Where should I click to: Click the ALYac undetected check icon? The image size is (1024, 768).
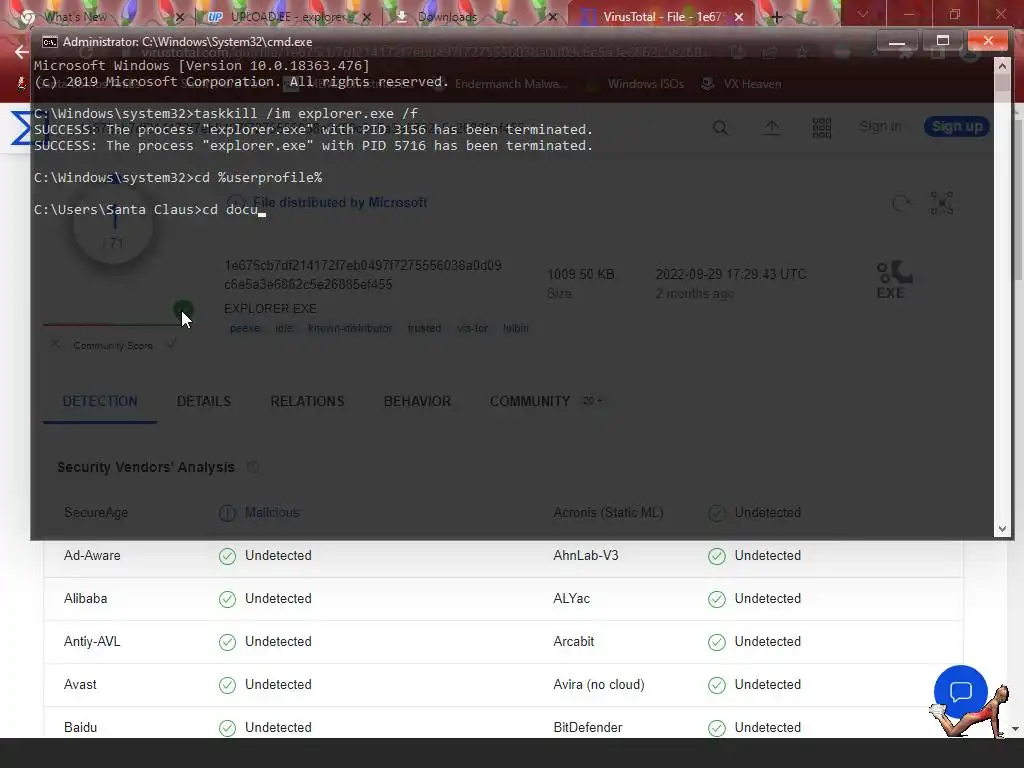pos(716,599)
